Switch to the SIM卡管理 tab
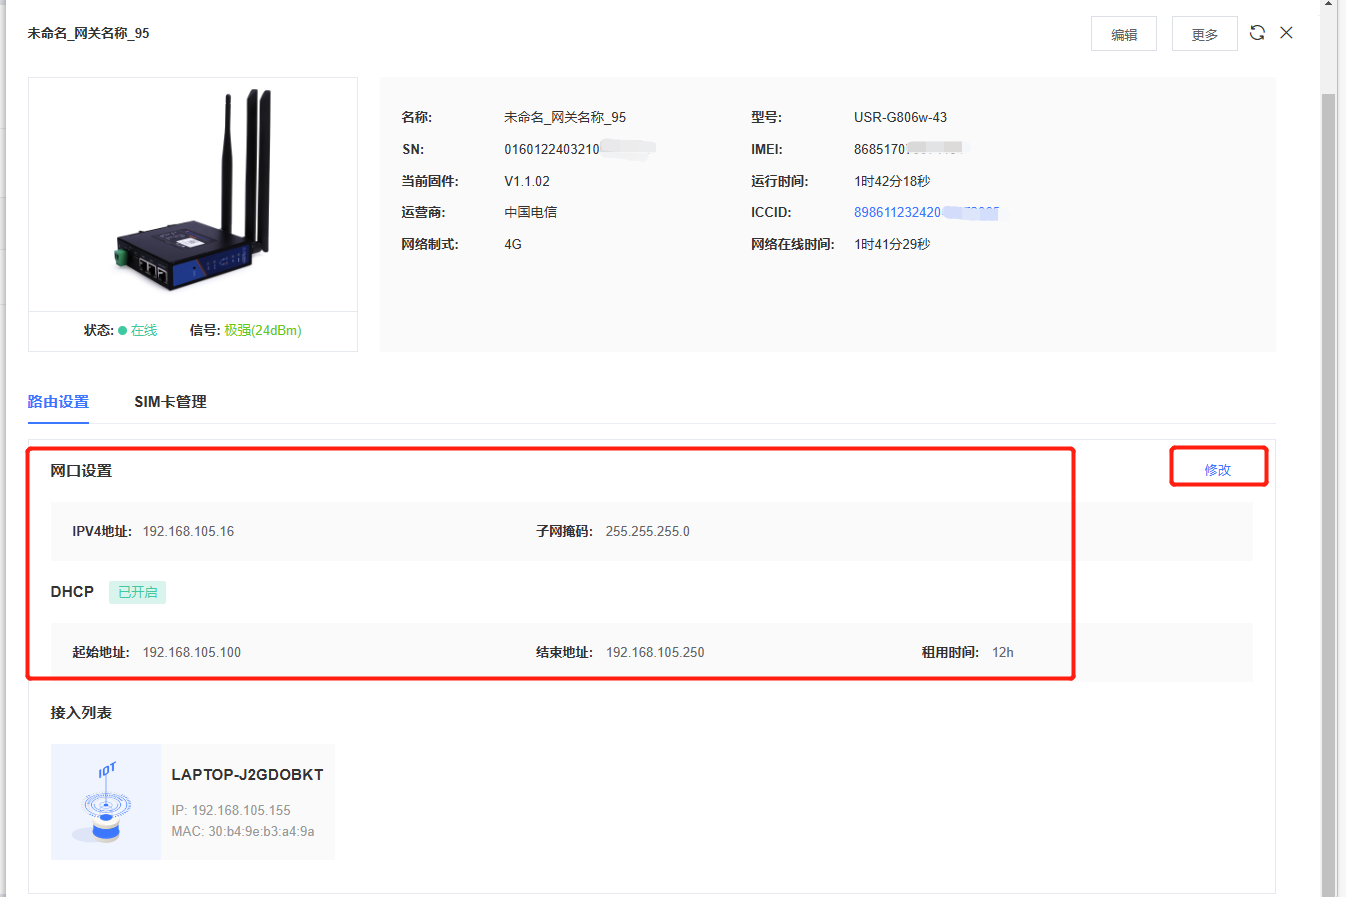Viewport: 1346px width, 897px height. tap(170, 402)
